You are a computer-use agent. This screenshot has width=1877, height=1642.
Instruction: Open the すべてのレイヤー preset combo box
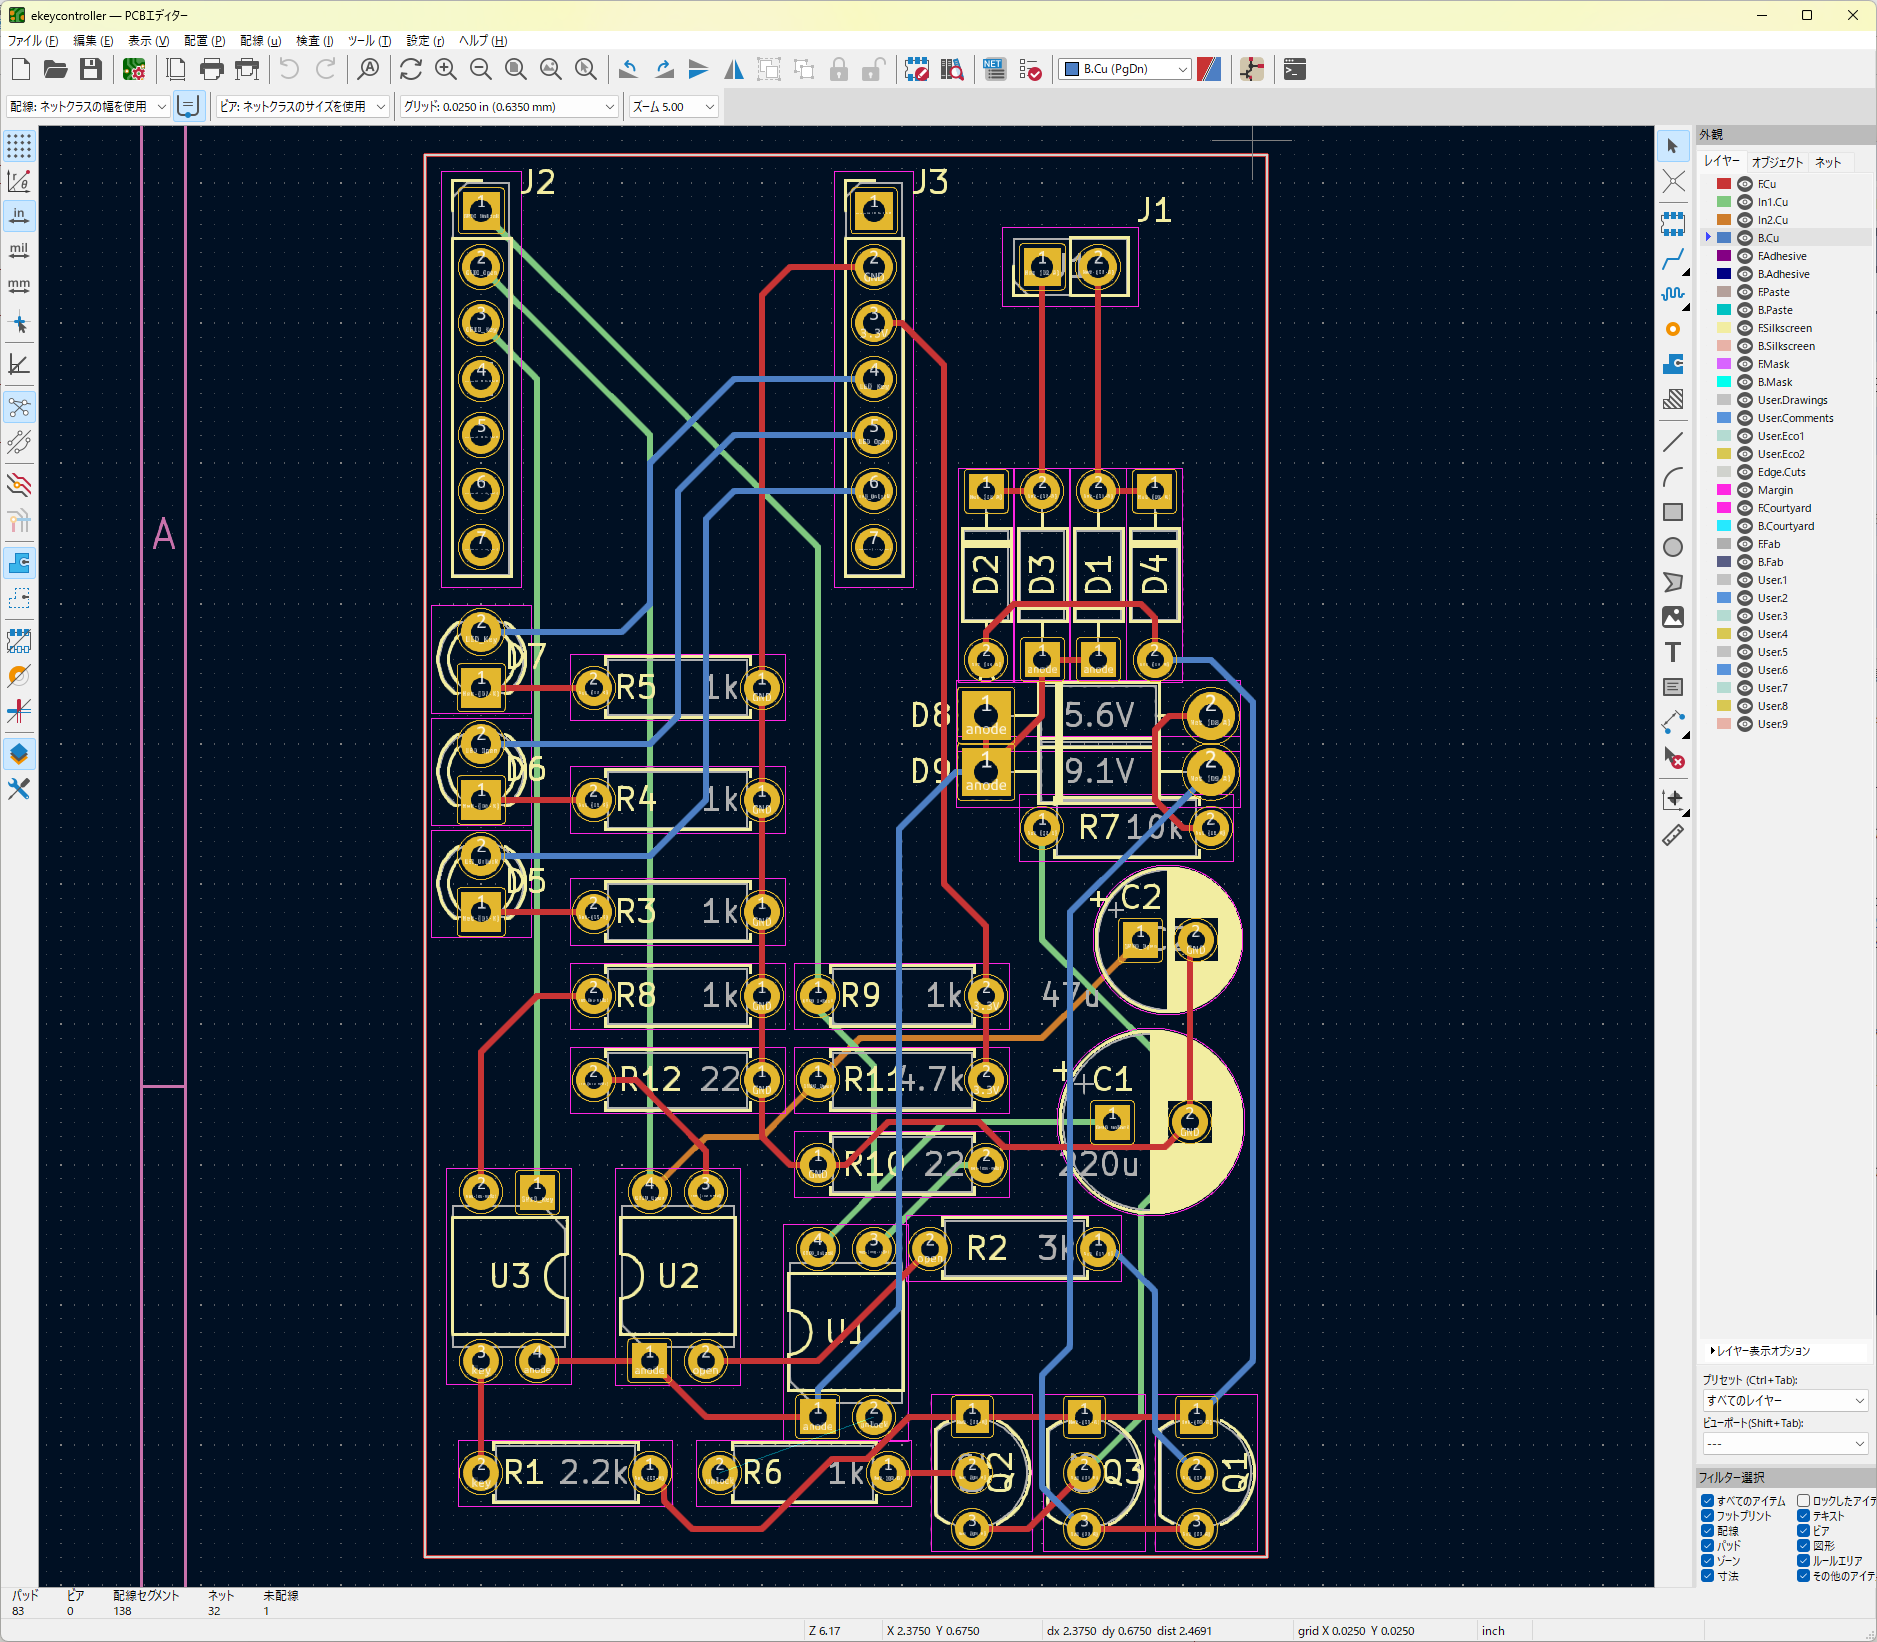pyautogui.click(x=1784, y=1401)
